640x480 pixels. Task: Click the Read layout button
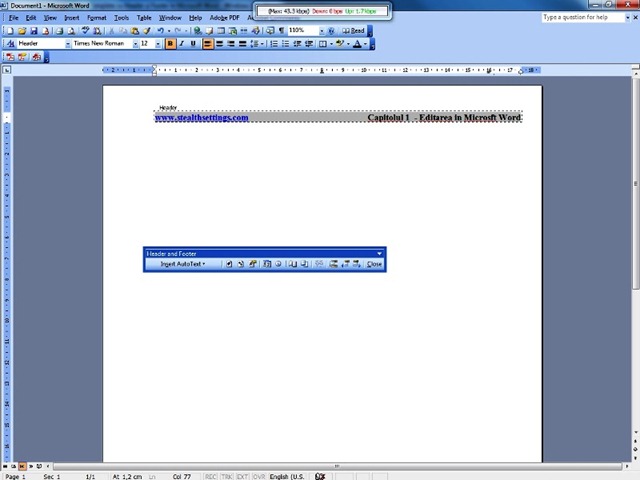[353, 31]
